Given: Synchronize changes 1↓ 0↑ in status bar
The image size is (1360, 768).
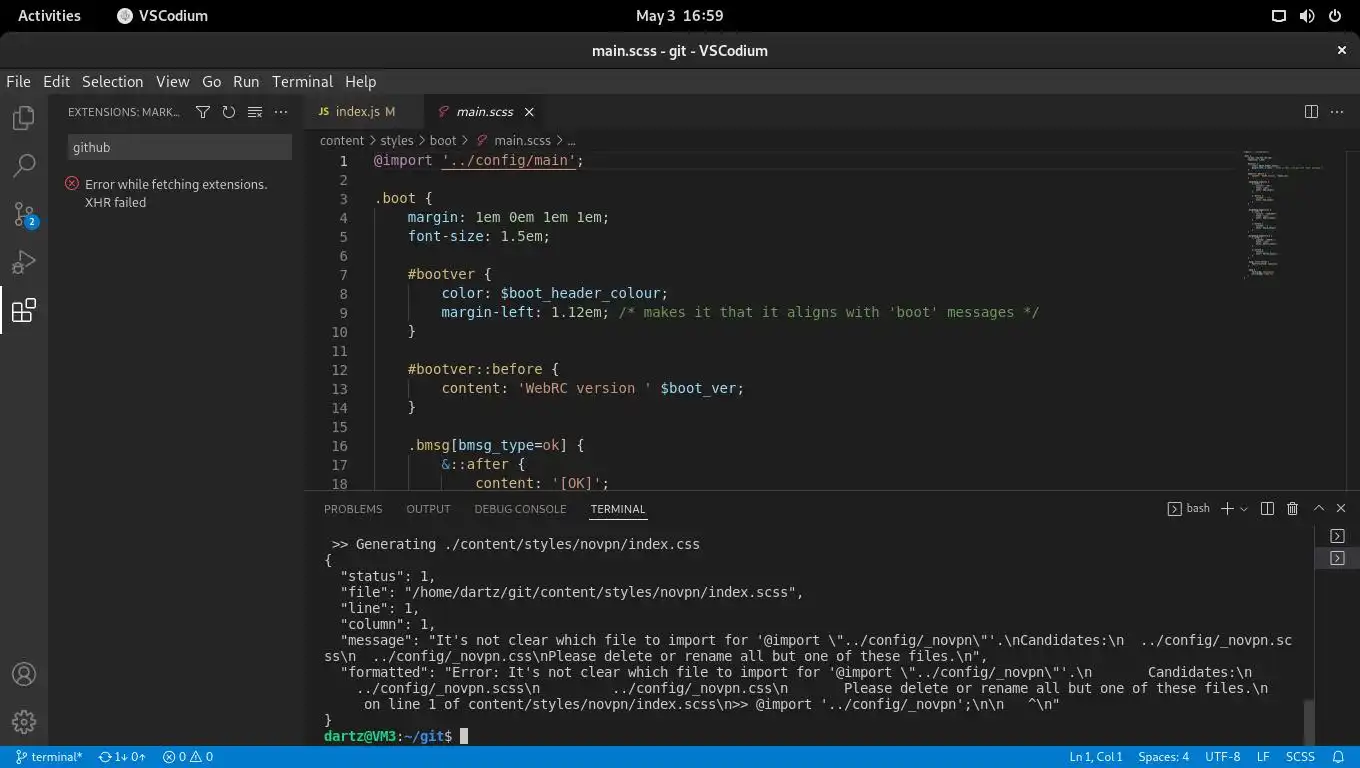Looking at the screenshot, I should 122,757.
